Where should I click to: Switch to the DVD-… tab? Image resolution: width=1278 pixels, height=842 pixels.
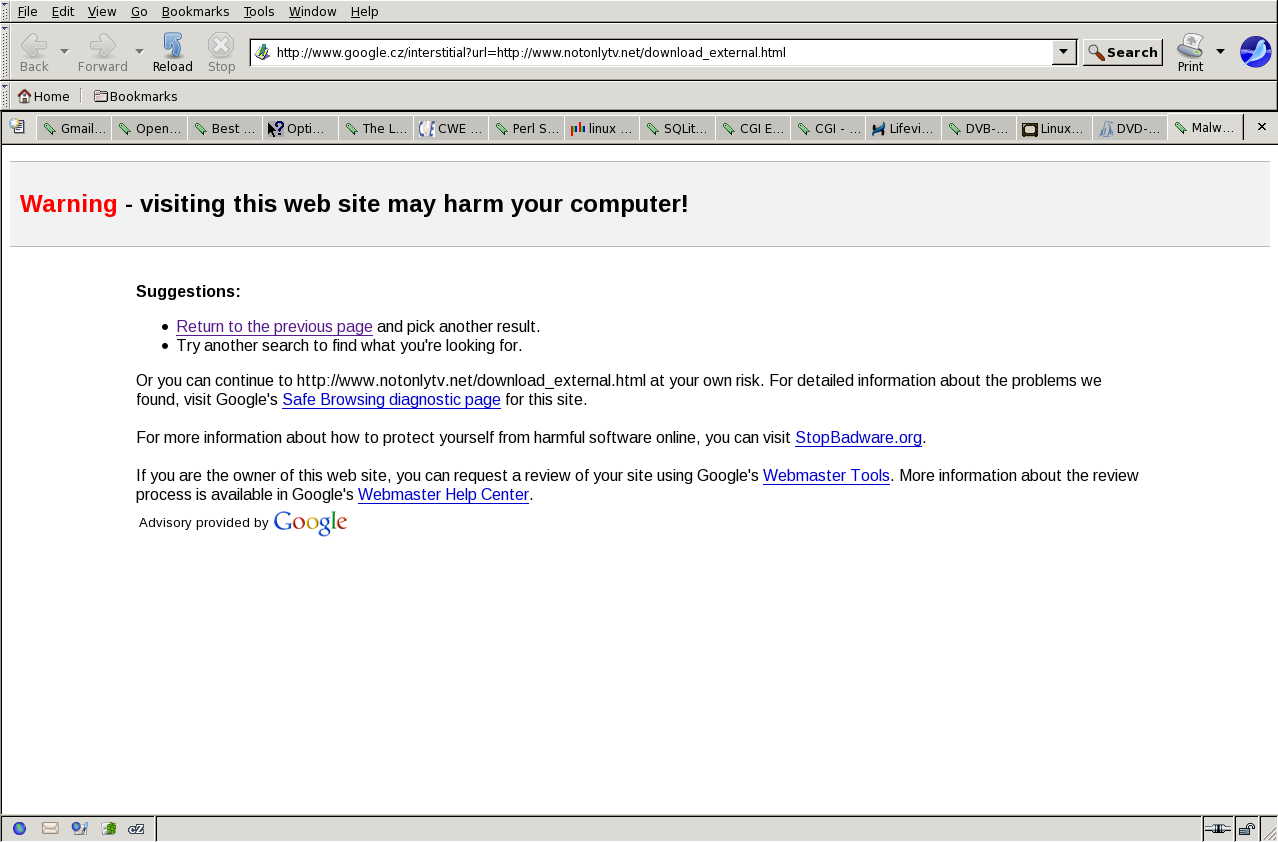[1131, 128]
